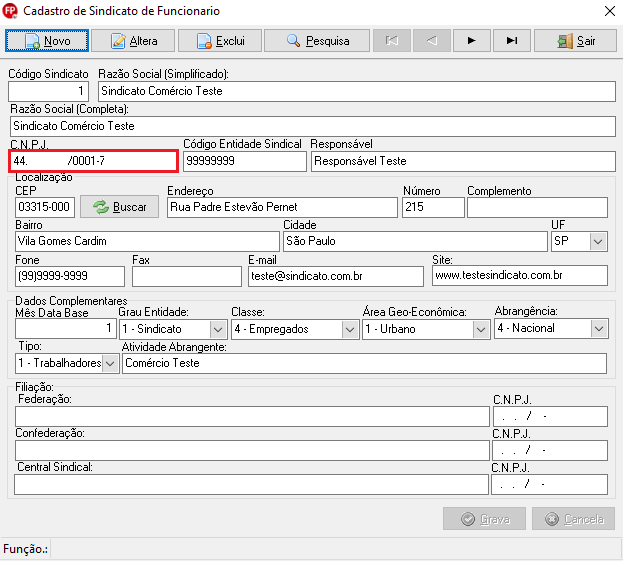The width and height of the screenshot is (623, 561).
Task: Click the E-mail field
Action: tap(336, 276)
